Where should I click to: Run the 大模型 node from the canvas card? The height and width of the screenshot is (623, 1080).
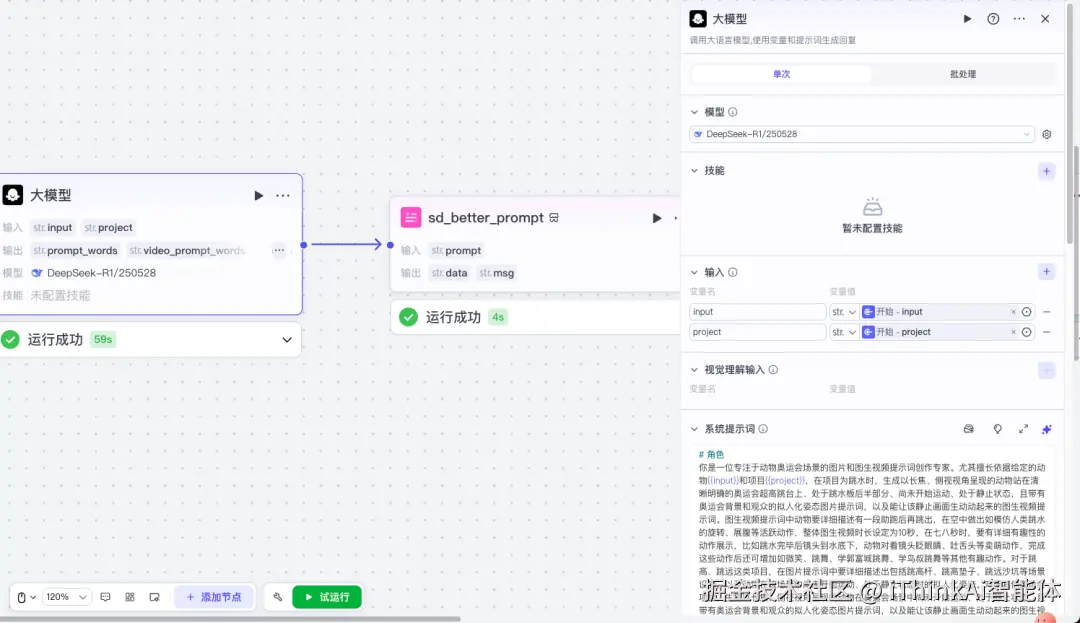click(258, 196)
